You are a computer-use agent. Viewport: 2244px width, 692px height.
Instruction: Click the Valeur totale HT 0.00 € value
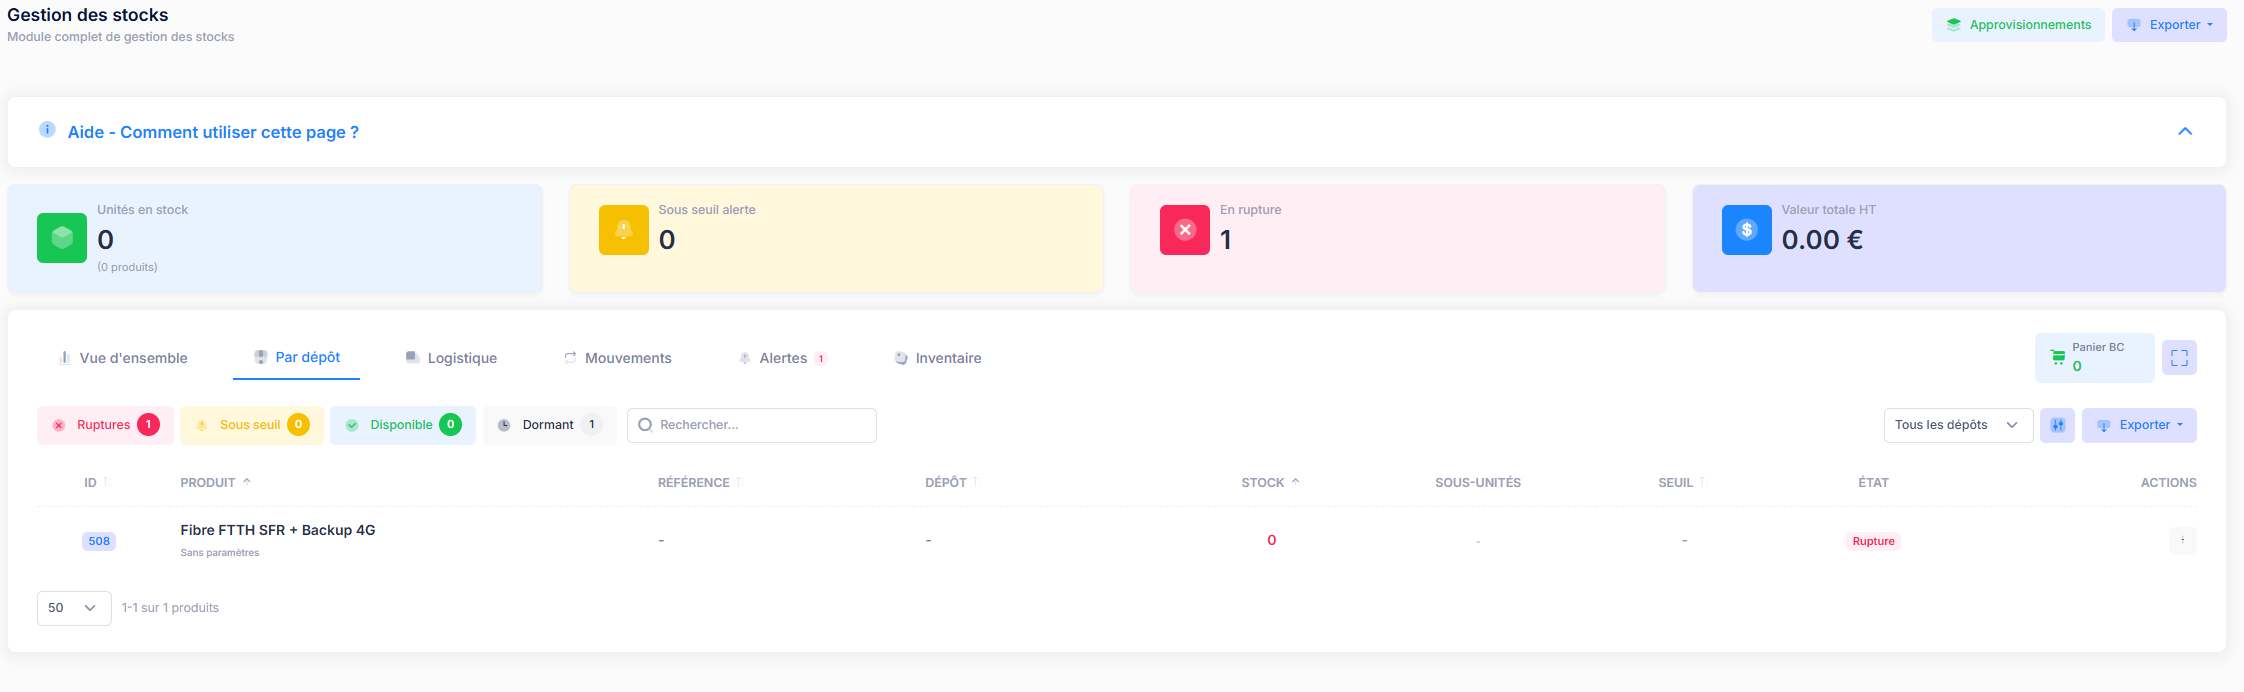pyautogui.click(x=1822, y=240)
